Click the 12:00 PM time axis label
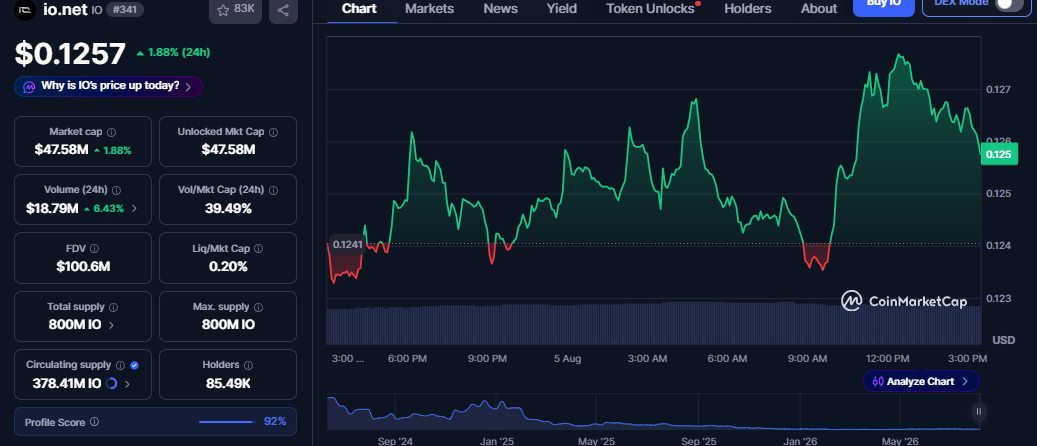The width and height of the screenshot is (1037, 446). 888,358
